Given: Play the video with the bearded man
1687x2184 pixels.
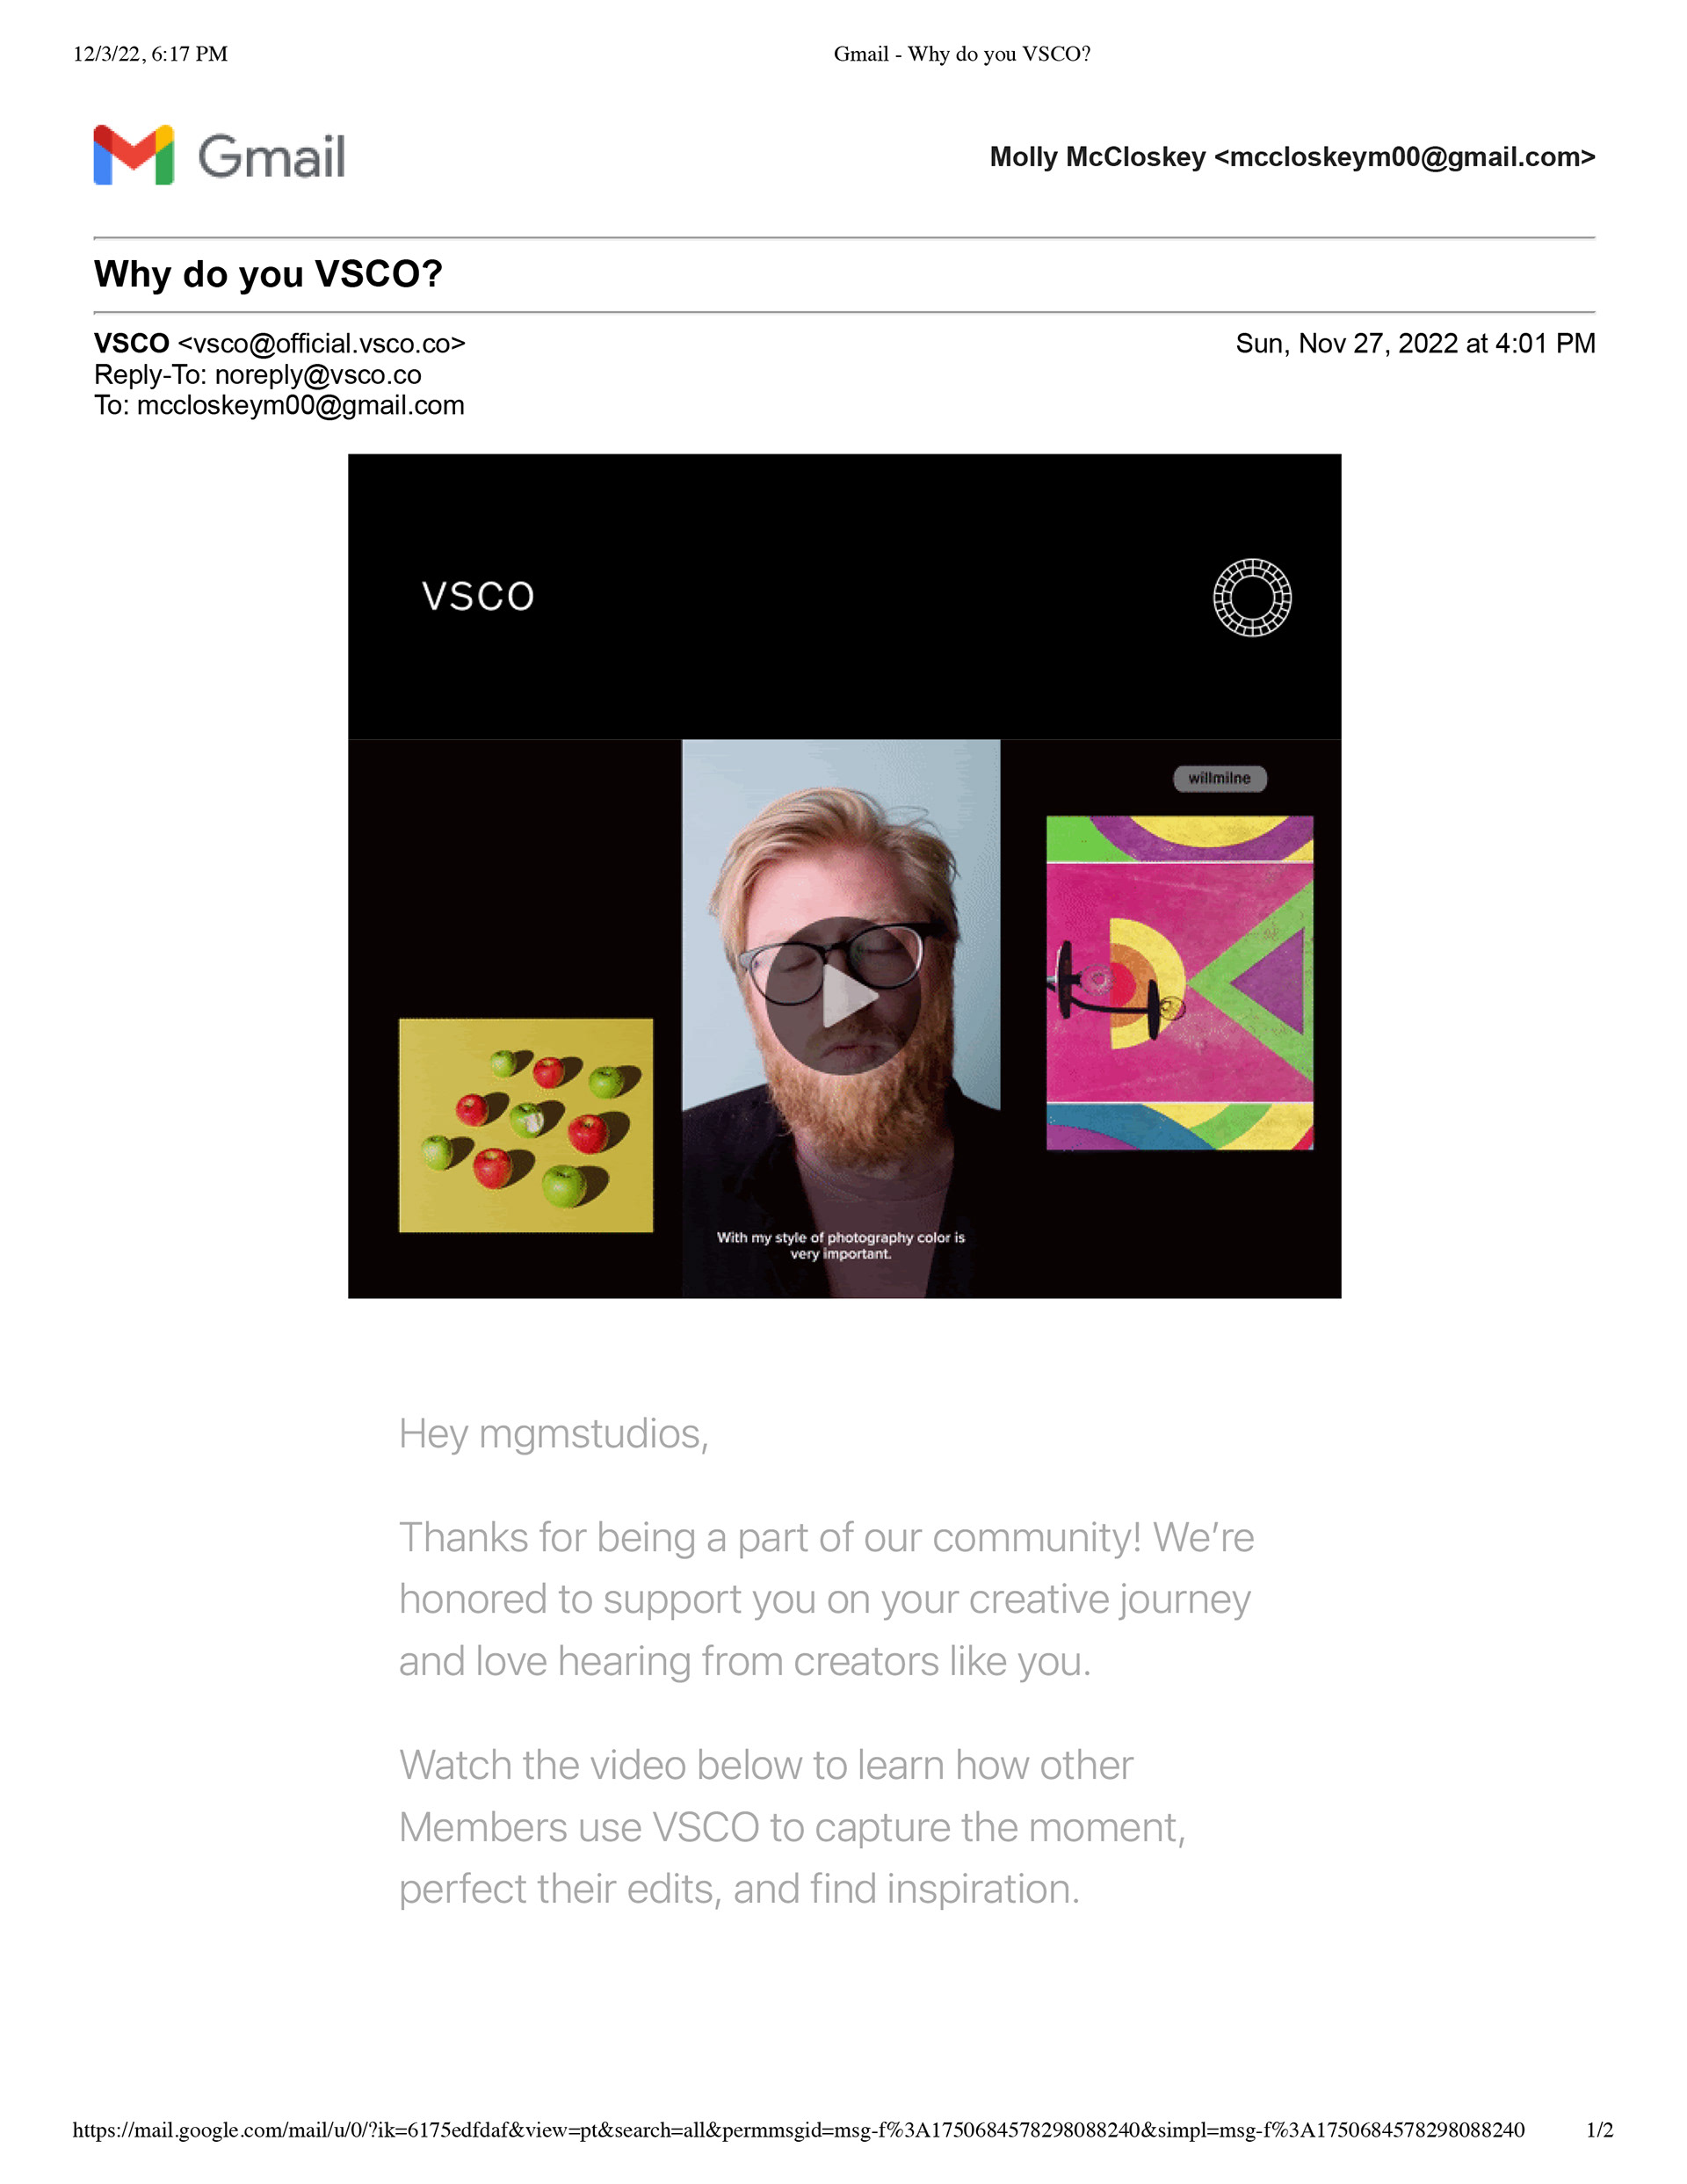Looking at the screenshot, I should click(x=843, y=996).
